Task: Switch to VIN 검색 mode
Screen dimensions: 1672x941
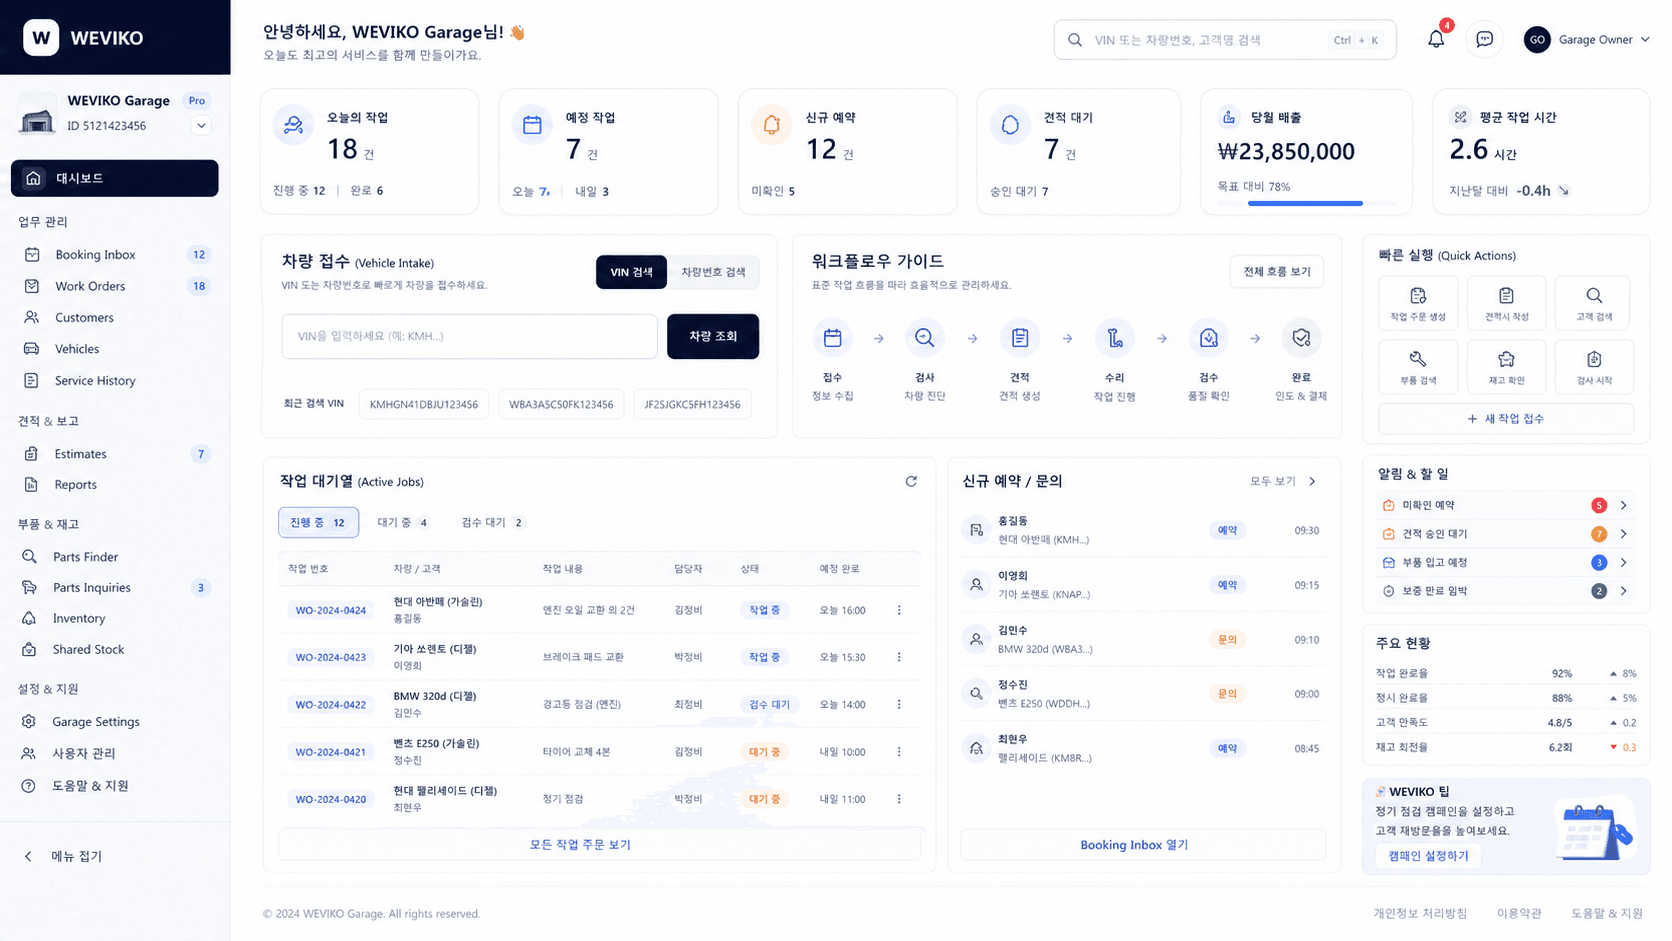Action: 631,272
